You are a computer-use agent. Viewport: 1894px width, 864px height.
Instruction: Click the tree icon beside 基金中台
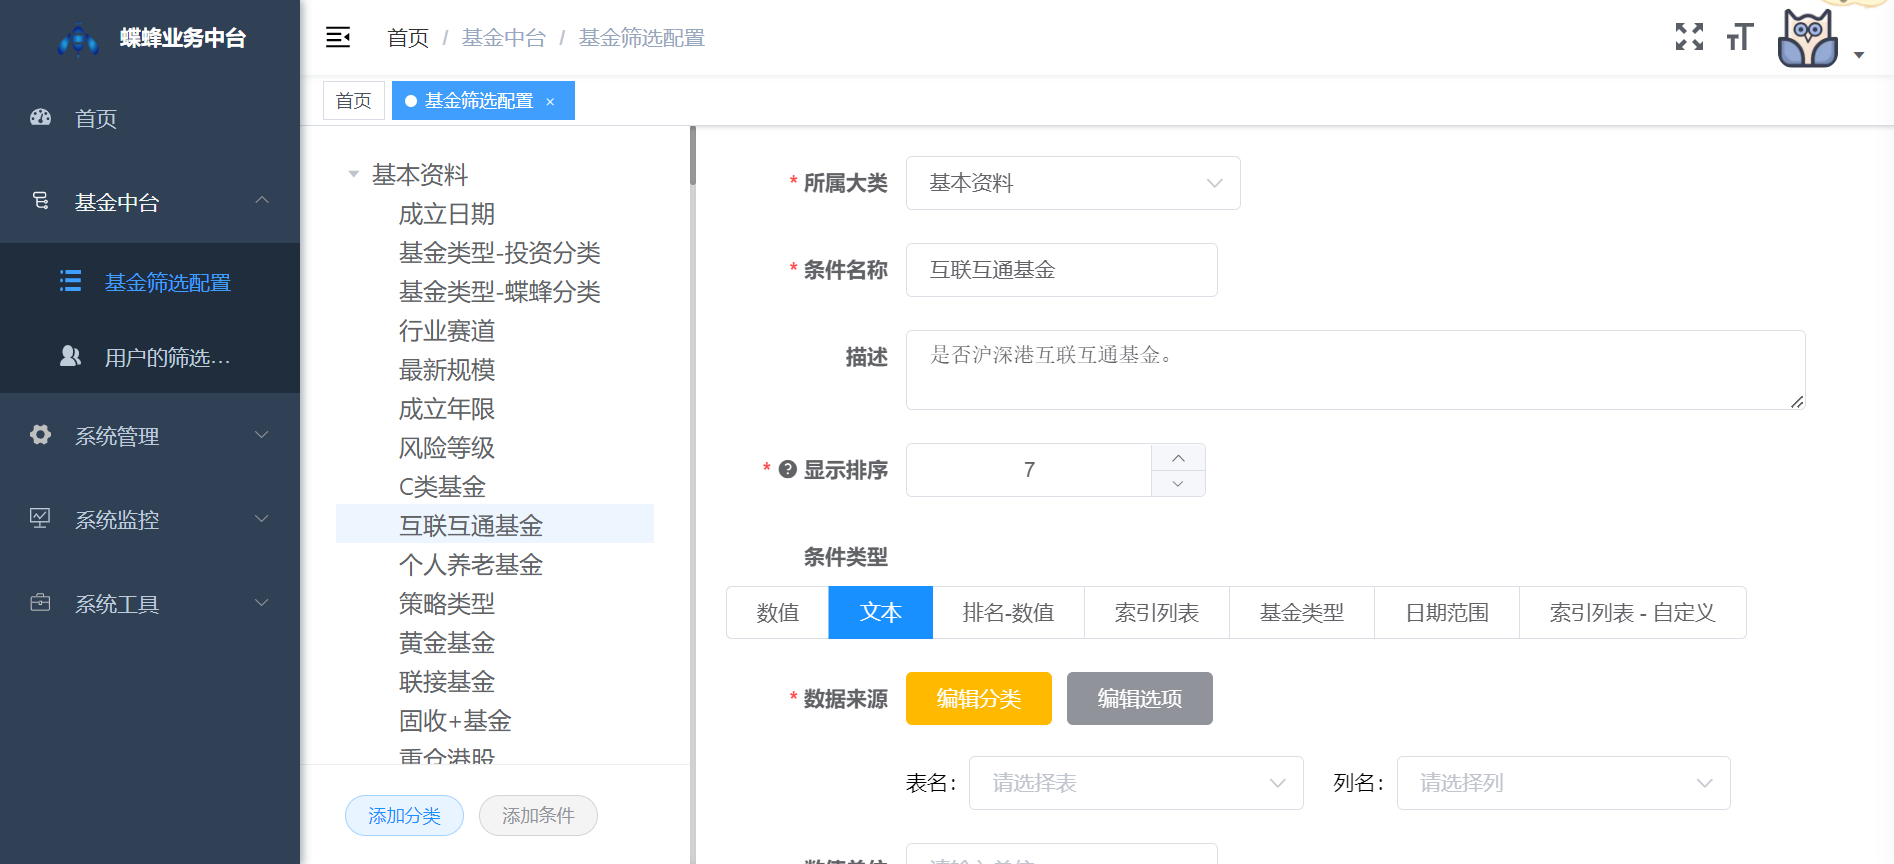(41, 201)
